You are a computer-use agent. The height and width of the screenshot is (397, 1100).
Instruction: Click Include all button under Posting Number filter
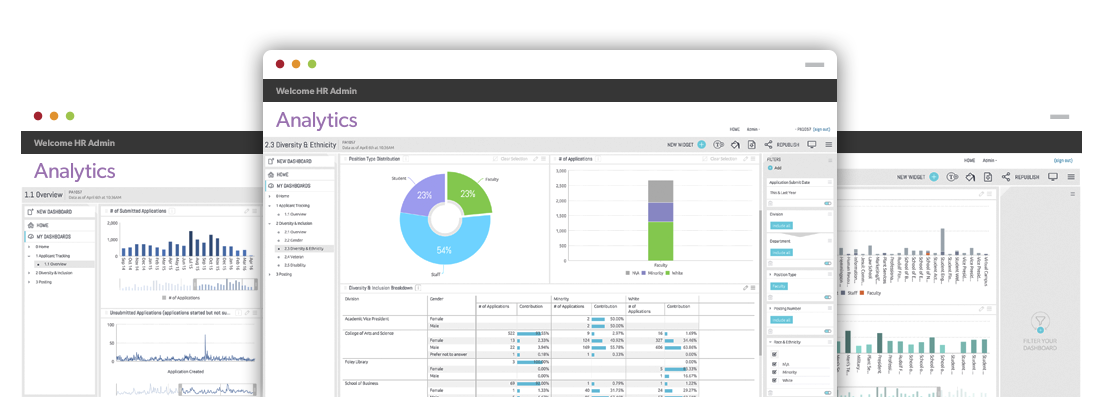781,320
